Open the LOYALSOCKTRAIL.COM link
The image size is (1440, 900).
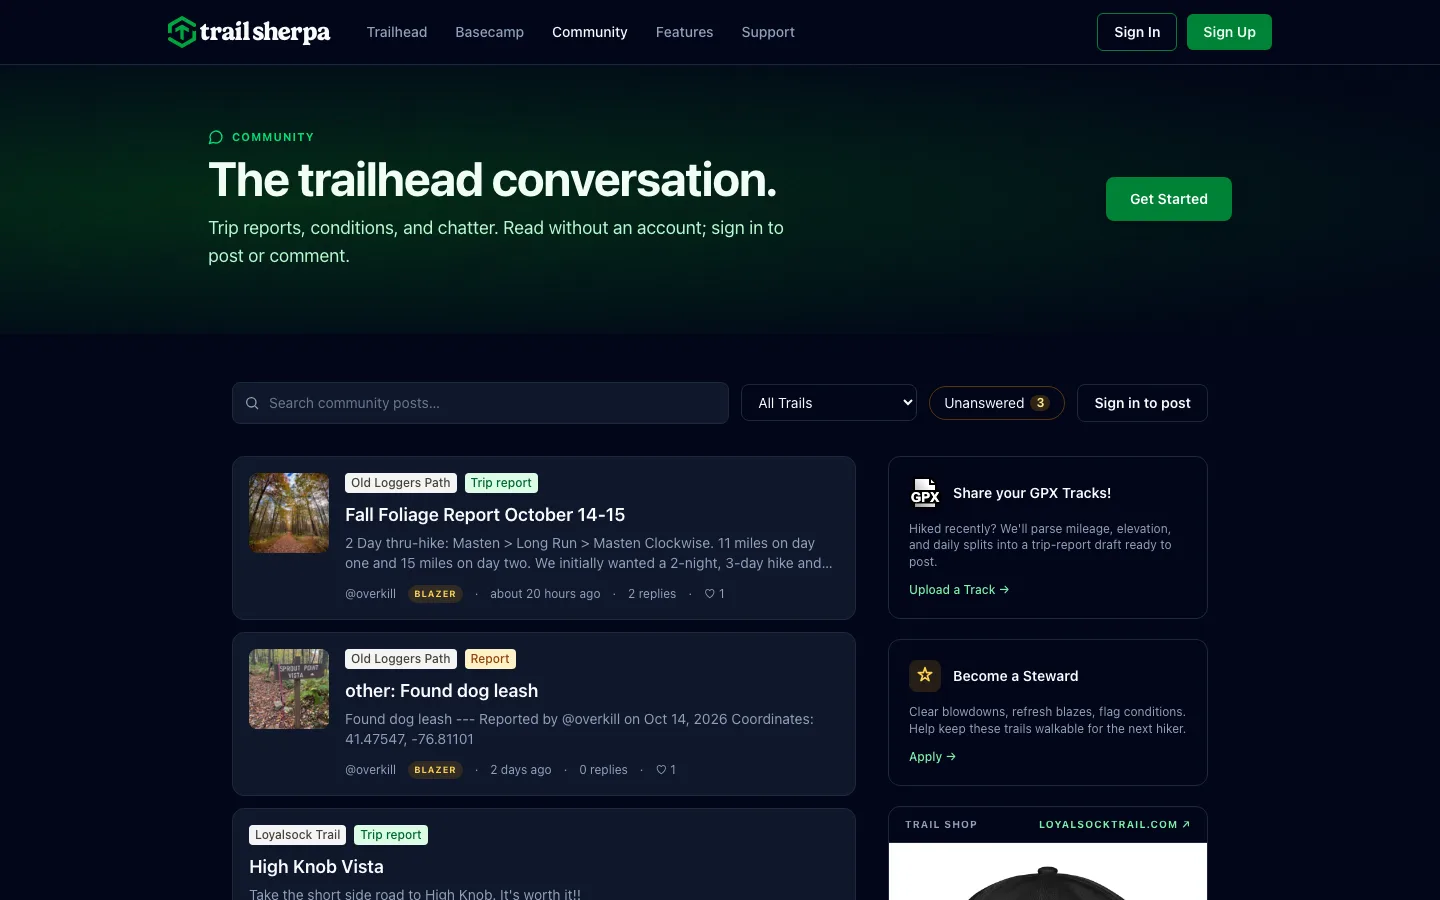(1115, 825)
